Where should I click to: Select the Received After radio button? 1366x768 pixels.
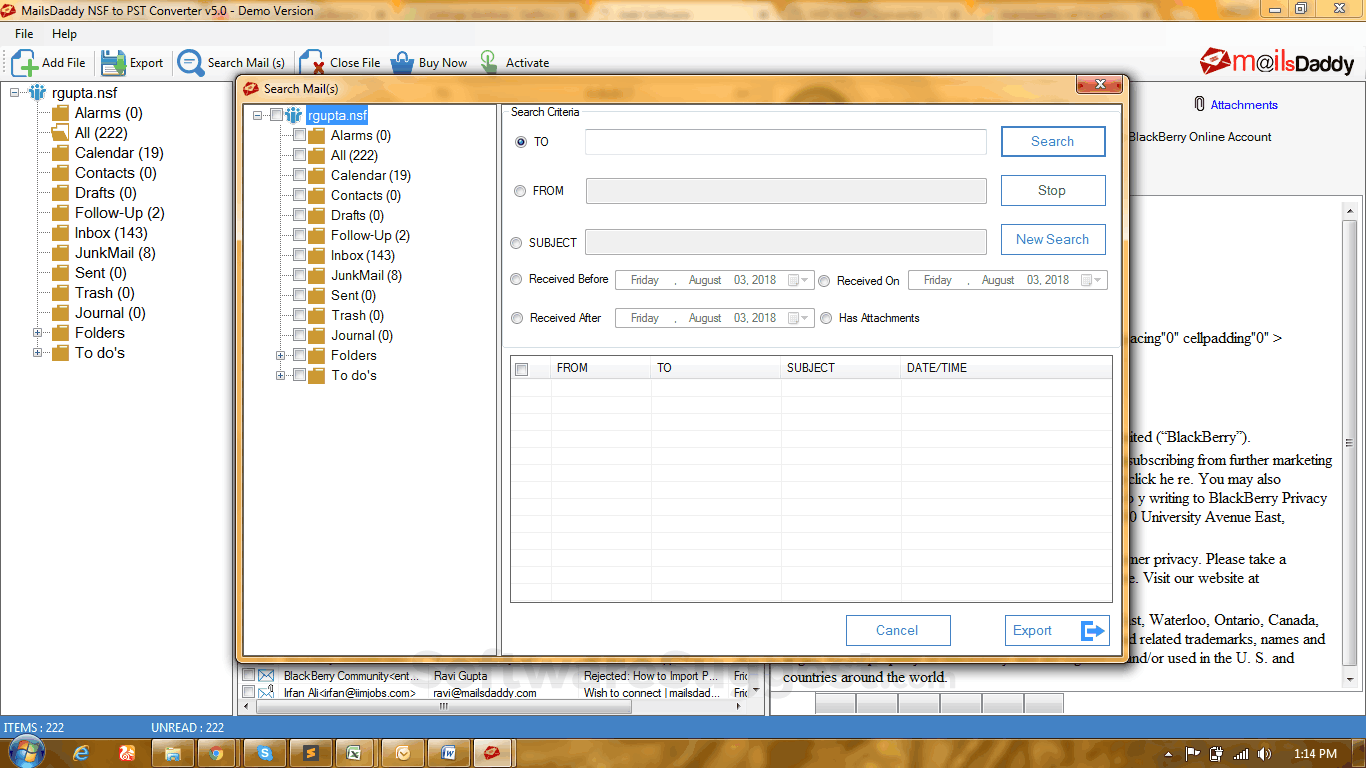[517, 318]
